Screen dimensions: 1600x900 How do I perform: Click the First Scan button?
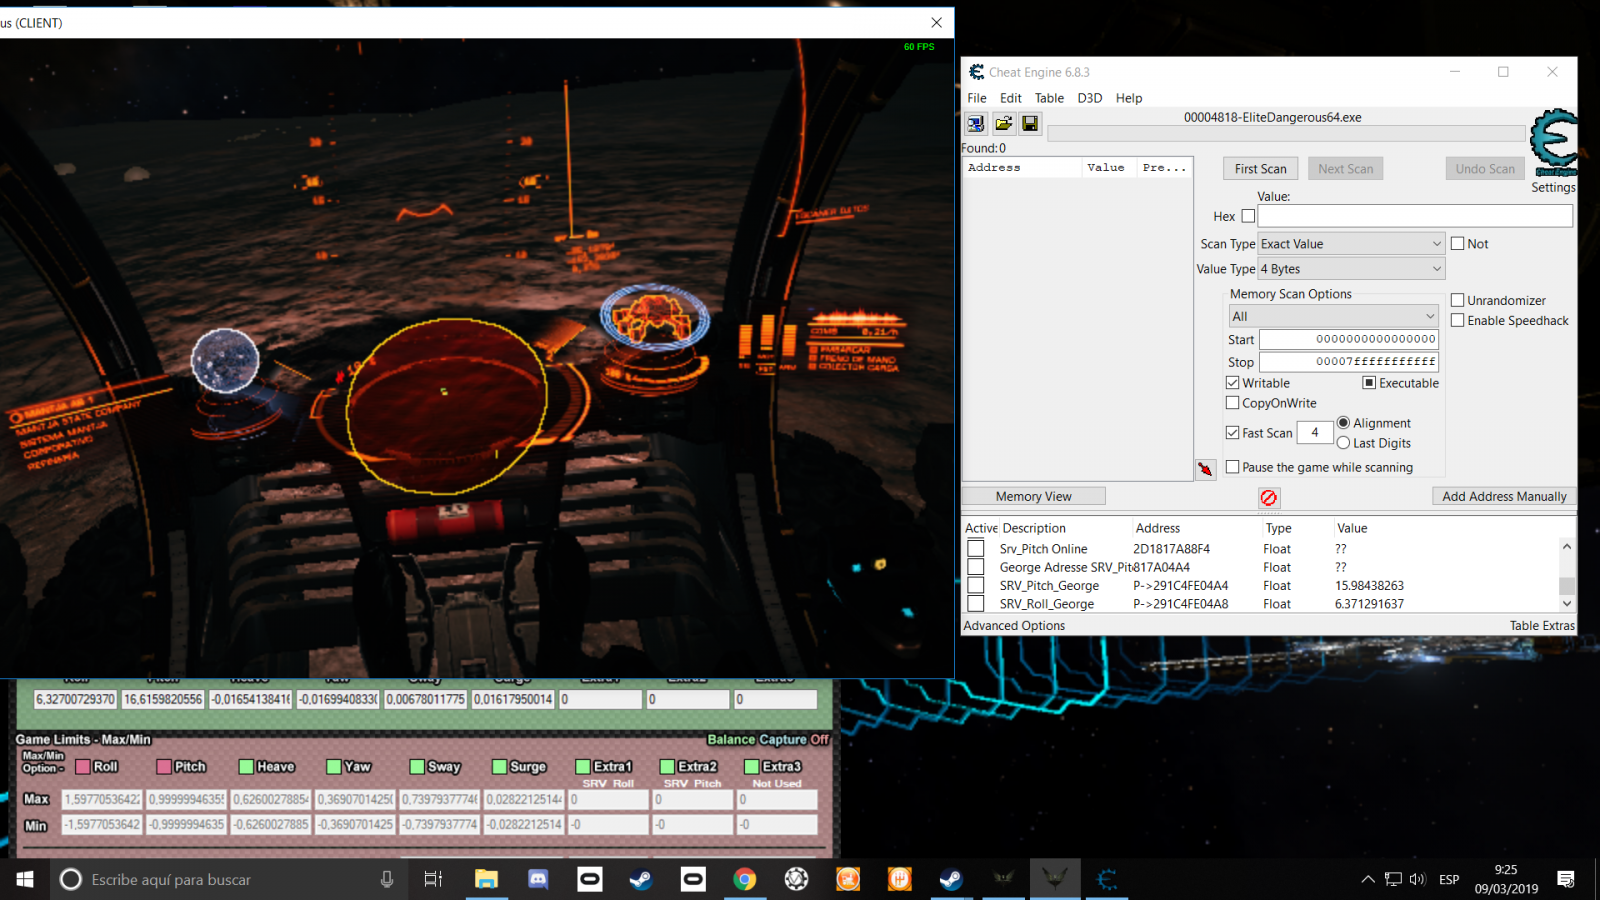tap(1260, 169)
